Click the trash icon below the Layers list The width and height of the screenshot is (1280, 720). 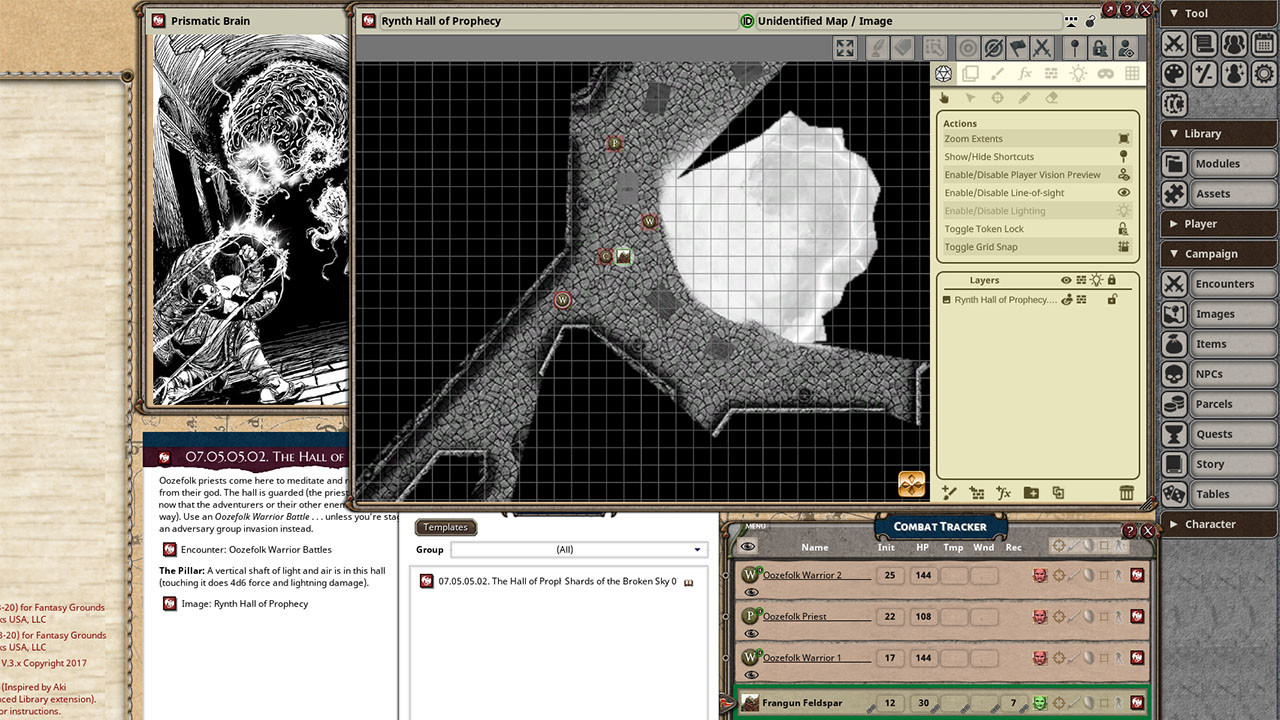coord(1127,491)
